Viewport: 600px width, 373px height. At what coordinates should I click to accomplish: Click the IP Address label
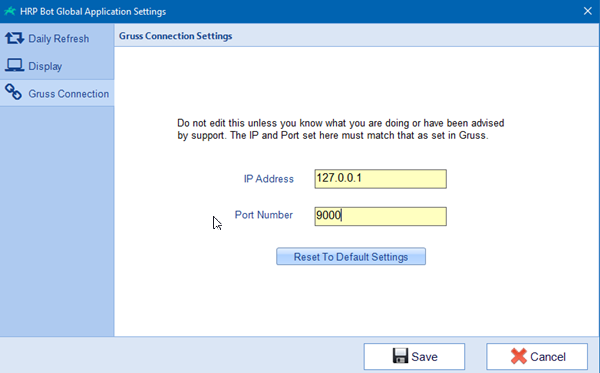269,179
